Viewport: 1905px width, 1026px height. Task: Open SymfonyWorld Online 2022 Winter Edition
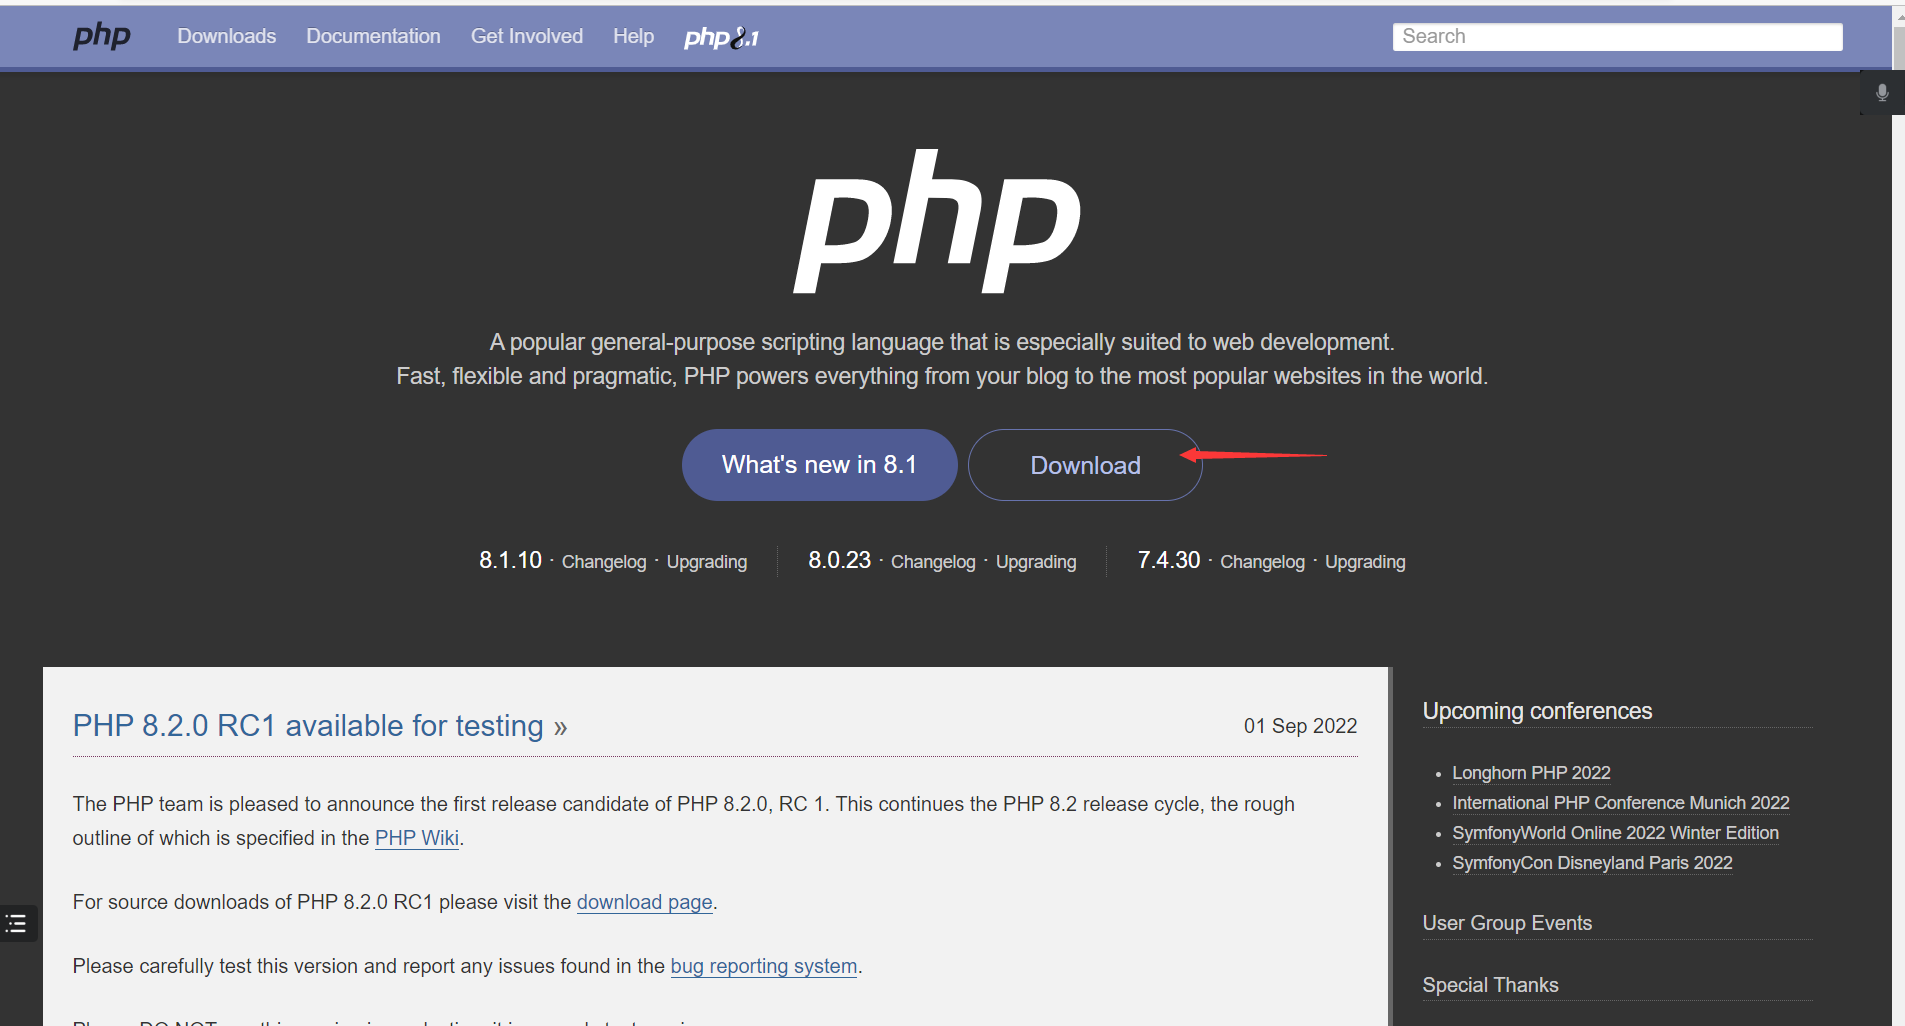pyautogui.click(x=1615, y=833)
